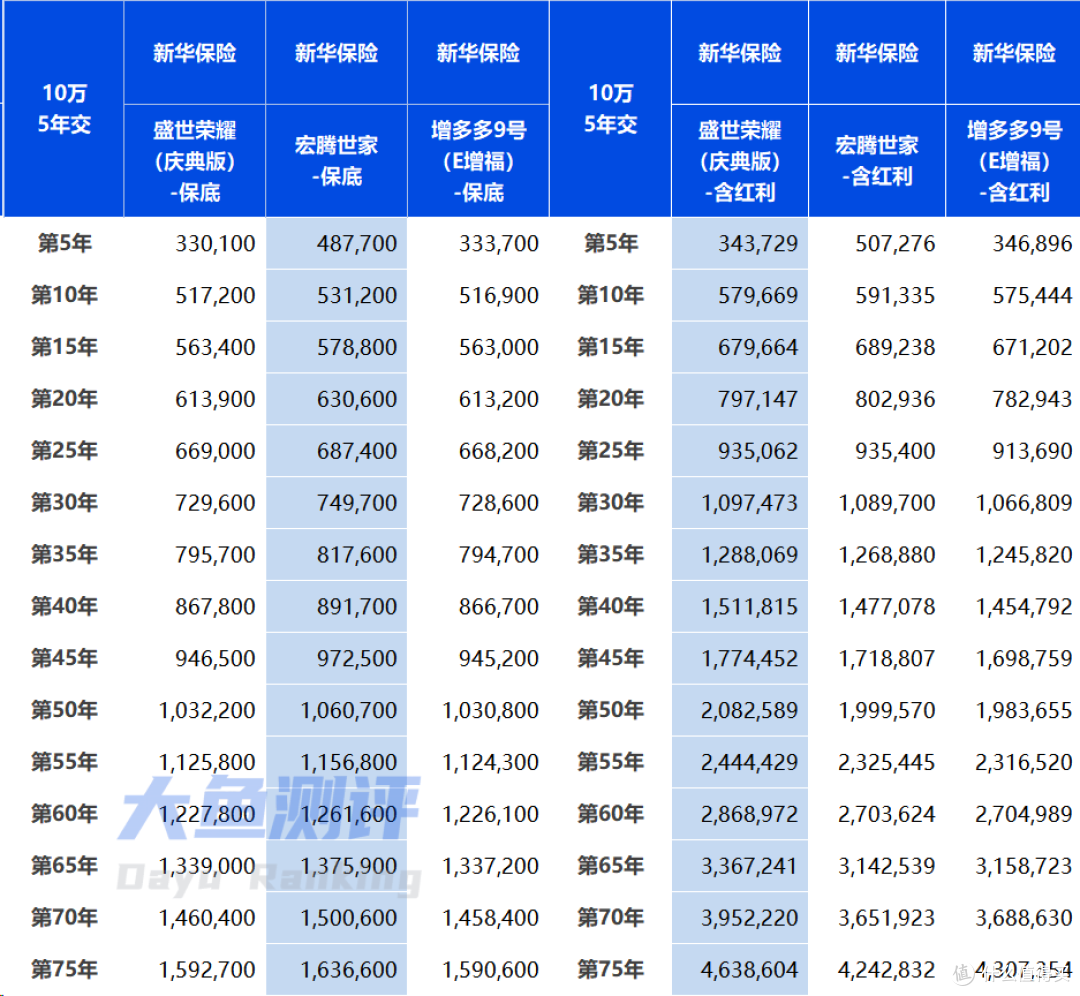This screenshot has height=996, width=1080.
Task: Click the value 3,952,220
Action: click(x=749, y=918)
